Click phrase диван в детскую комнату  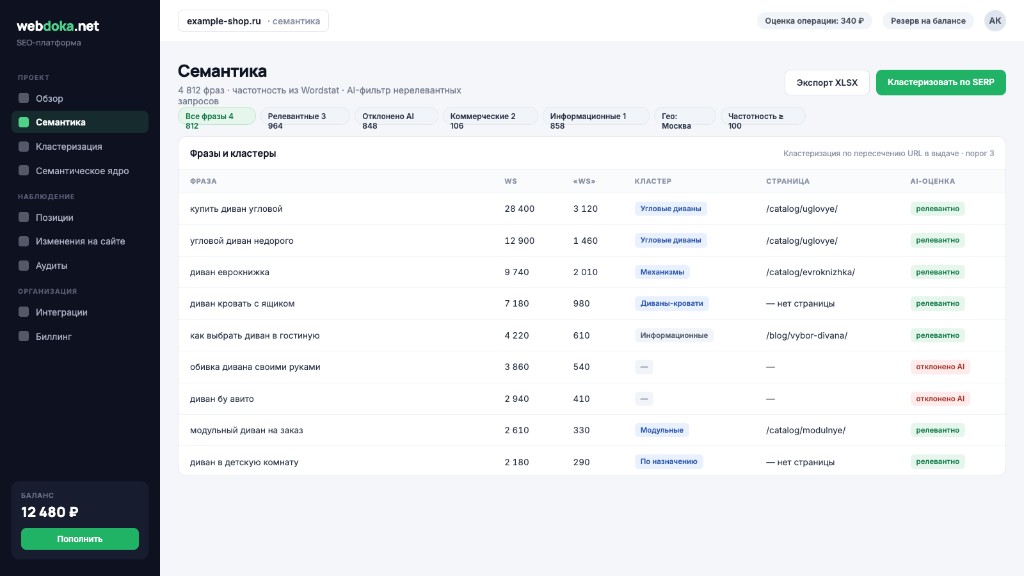(244, 462)
